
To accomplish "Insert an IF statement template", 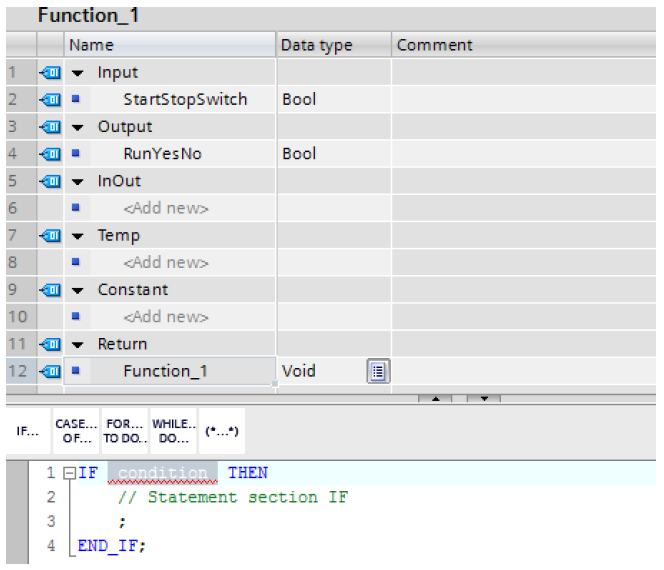I will tap(28, 431).
